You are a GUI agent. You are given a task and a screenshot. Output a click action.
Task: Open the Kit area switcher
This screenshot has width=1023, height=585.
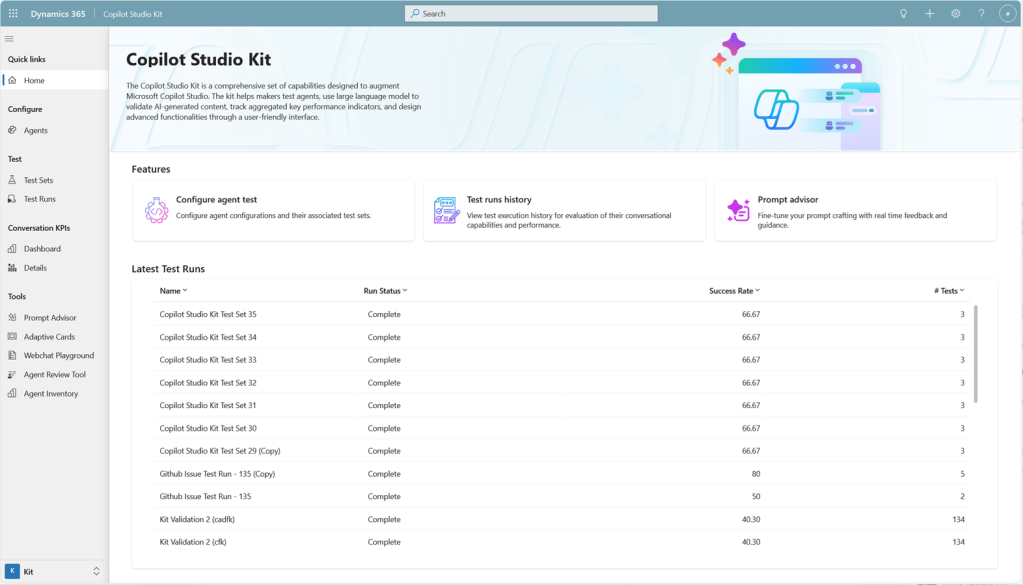tap(54, 571)
